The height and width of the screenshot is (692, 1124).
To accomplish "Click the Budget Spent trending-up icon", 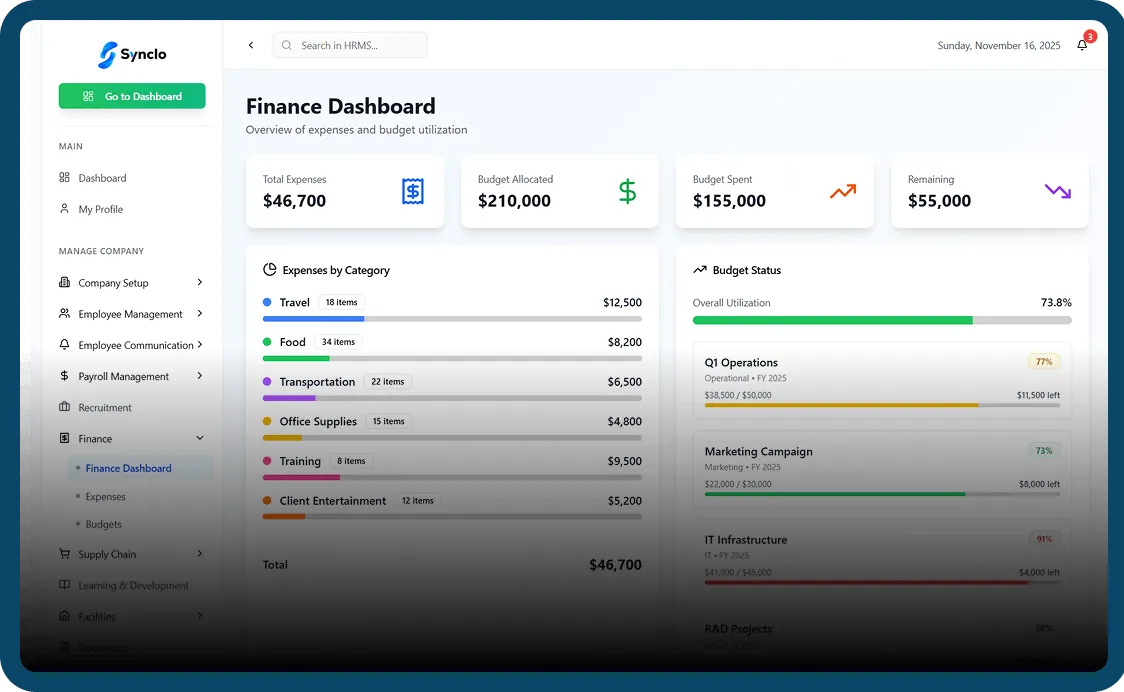I will click(x=843, y=191).
